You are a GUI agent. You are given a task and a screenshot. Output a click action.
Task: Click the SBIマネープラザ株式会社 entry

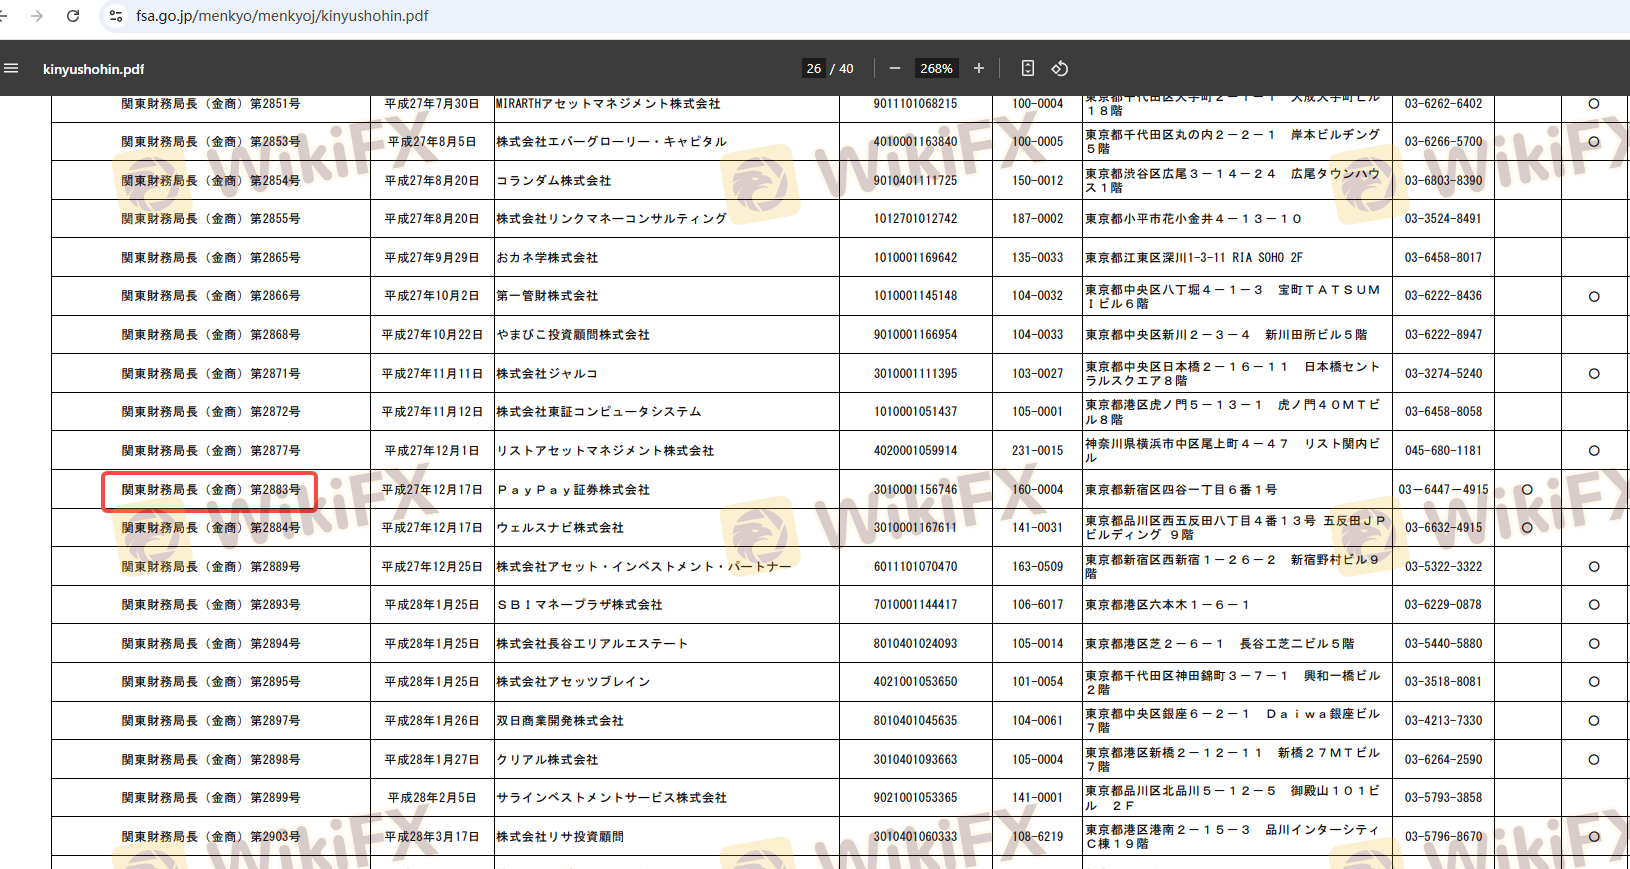pyautogui.click(x=579, y=605)
